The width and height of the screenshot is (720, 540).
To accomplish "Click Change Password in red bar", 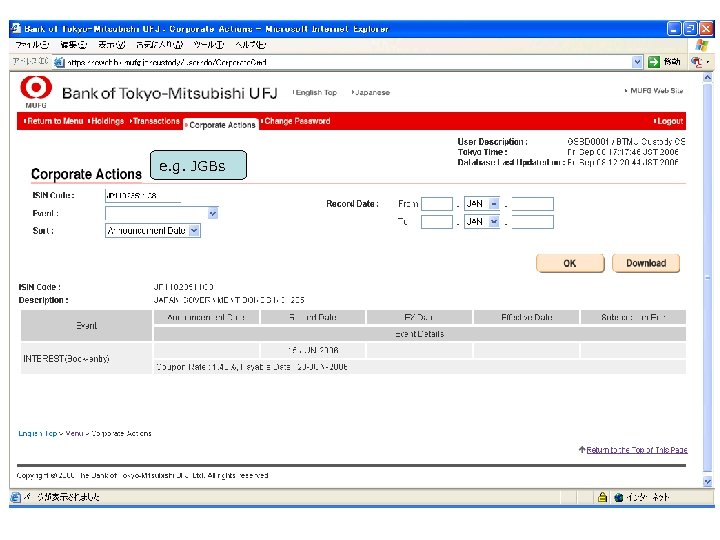I will tap(296, 121).
